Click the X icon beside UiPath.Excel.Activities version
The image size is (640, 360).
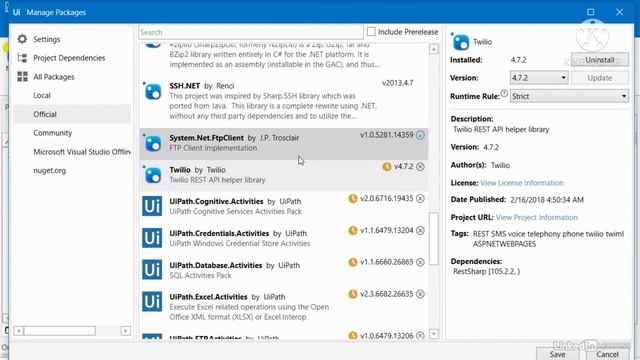pos(420,294)
